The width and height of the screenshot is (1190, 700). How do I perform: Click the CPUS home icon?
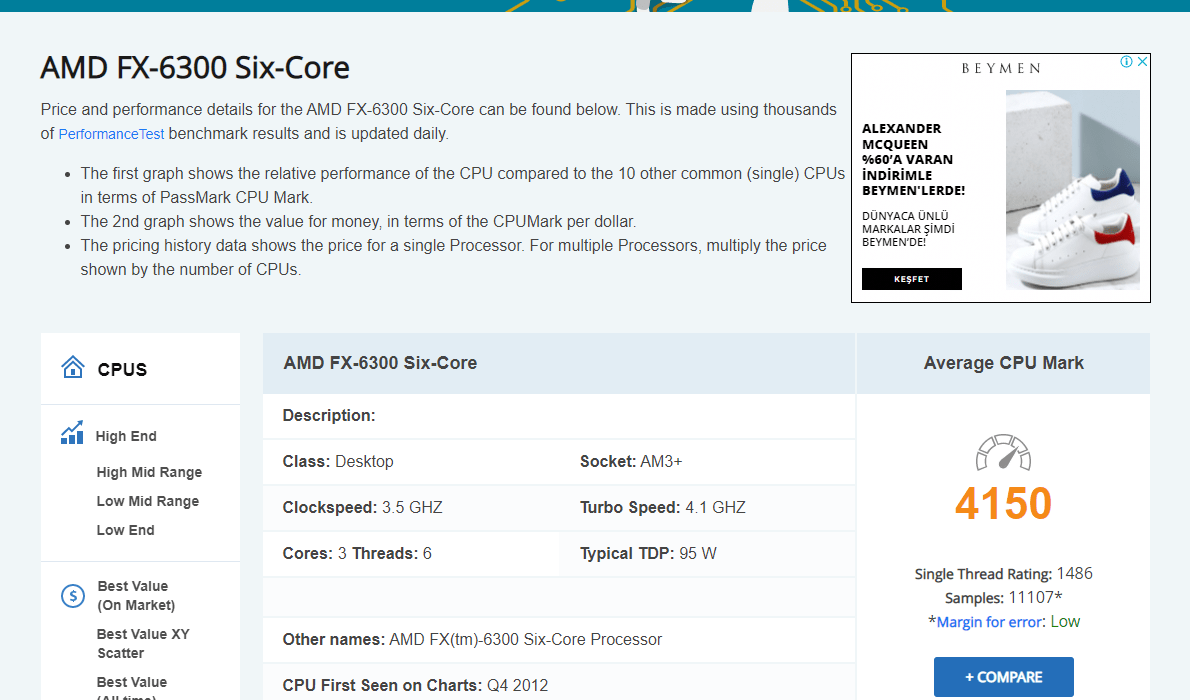[72, 367]
